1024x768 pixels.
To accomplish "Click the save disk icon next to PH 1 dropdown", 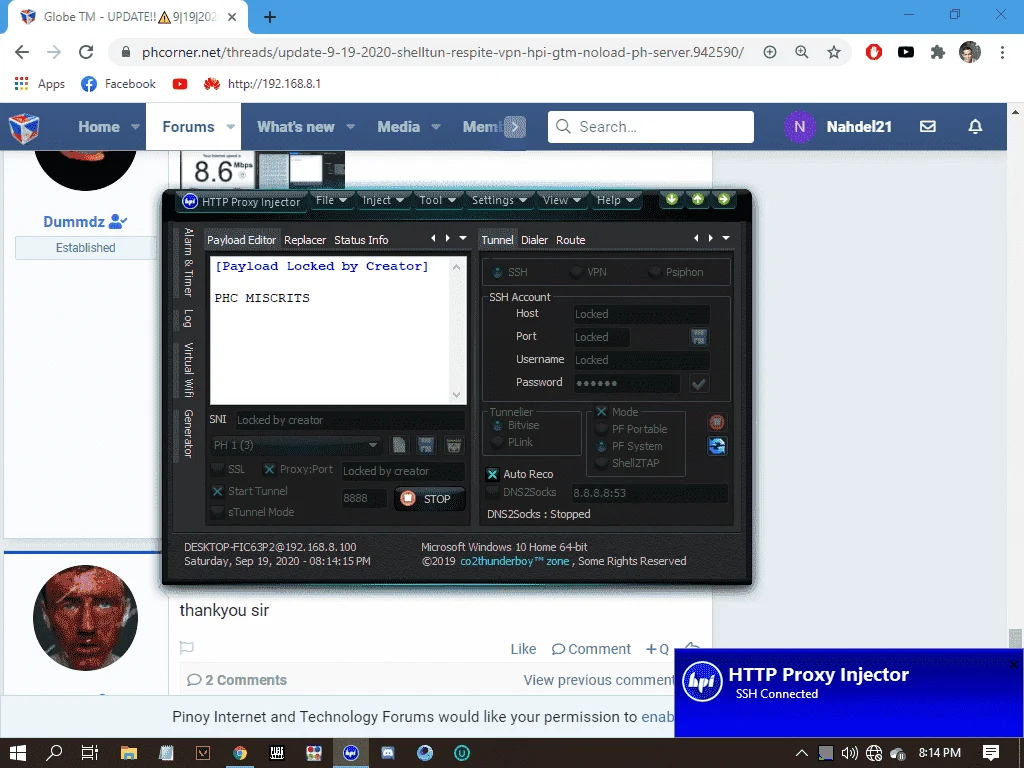I will click(426, 445).
